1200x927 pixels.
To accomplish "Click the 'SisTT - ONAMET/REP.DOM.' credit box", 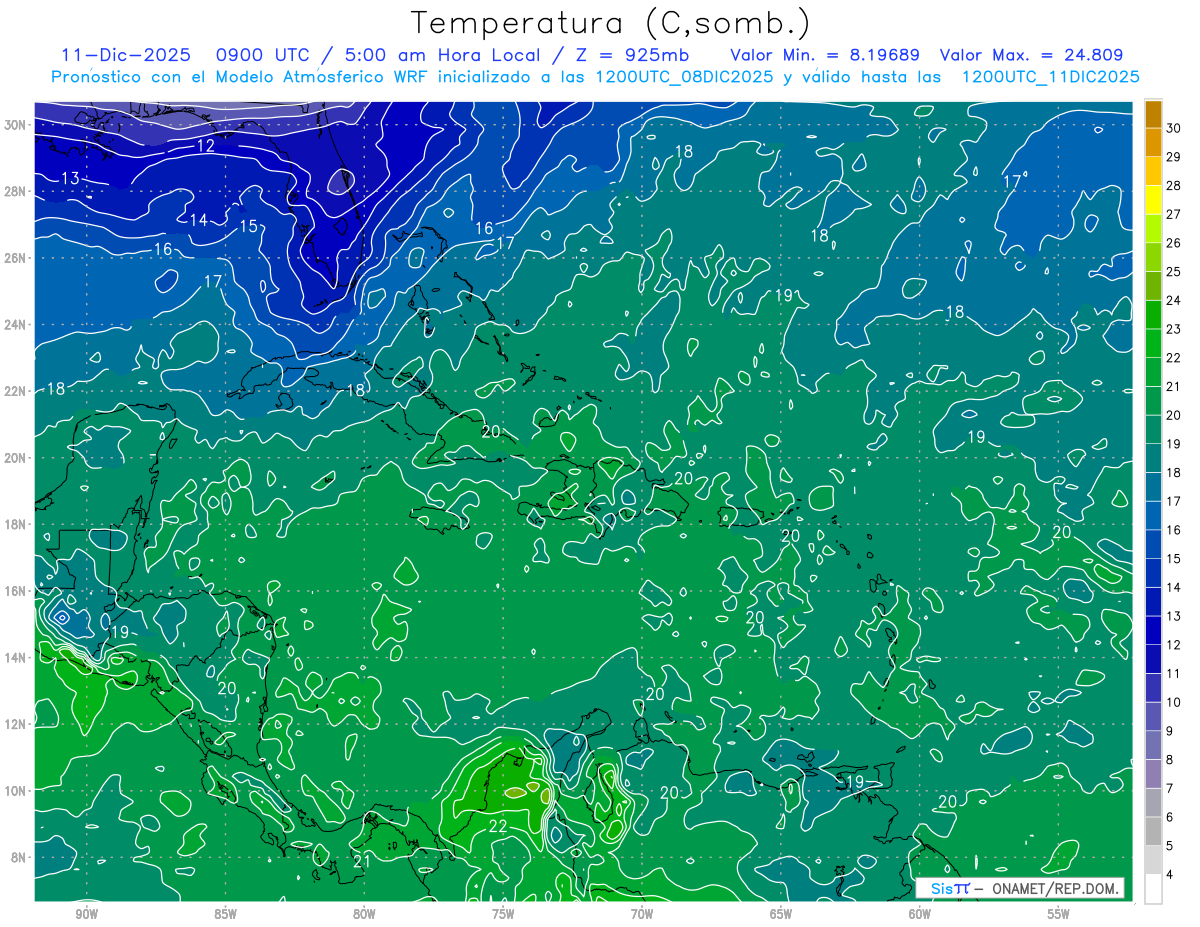I will [x=1020, y=888].
